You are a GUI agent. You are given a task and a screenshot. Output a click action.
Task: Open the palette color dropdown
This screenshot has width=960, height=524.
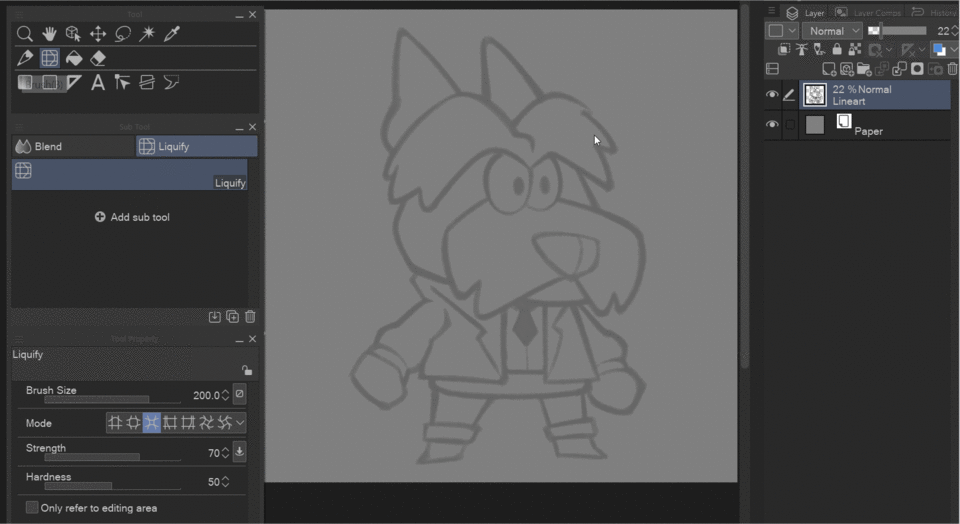coord(782,31)
